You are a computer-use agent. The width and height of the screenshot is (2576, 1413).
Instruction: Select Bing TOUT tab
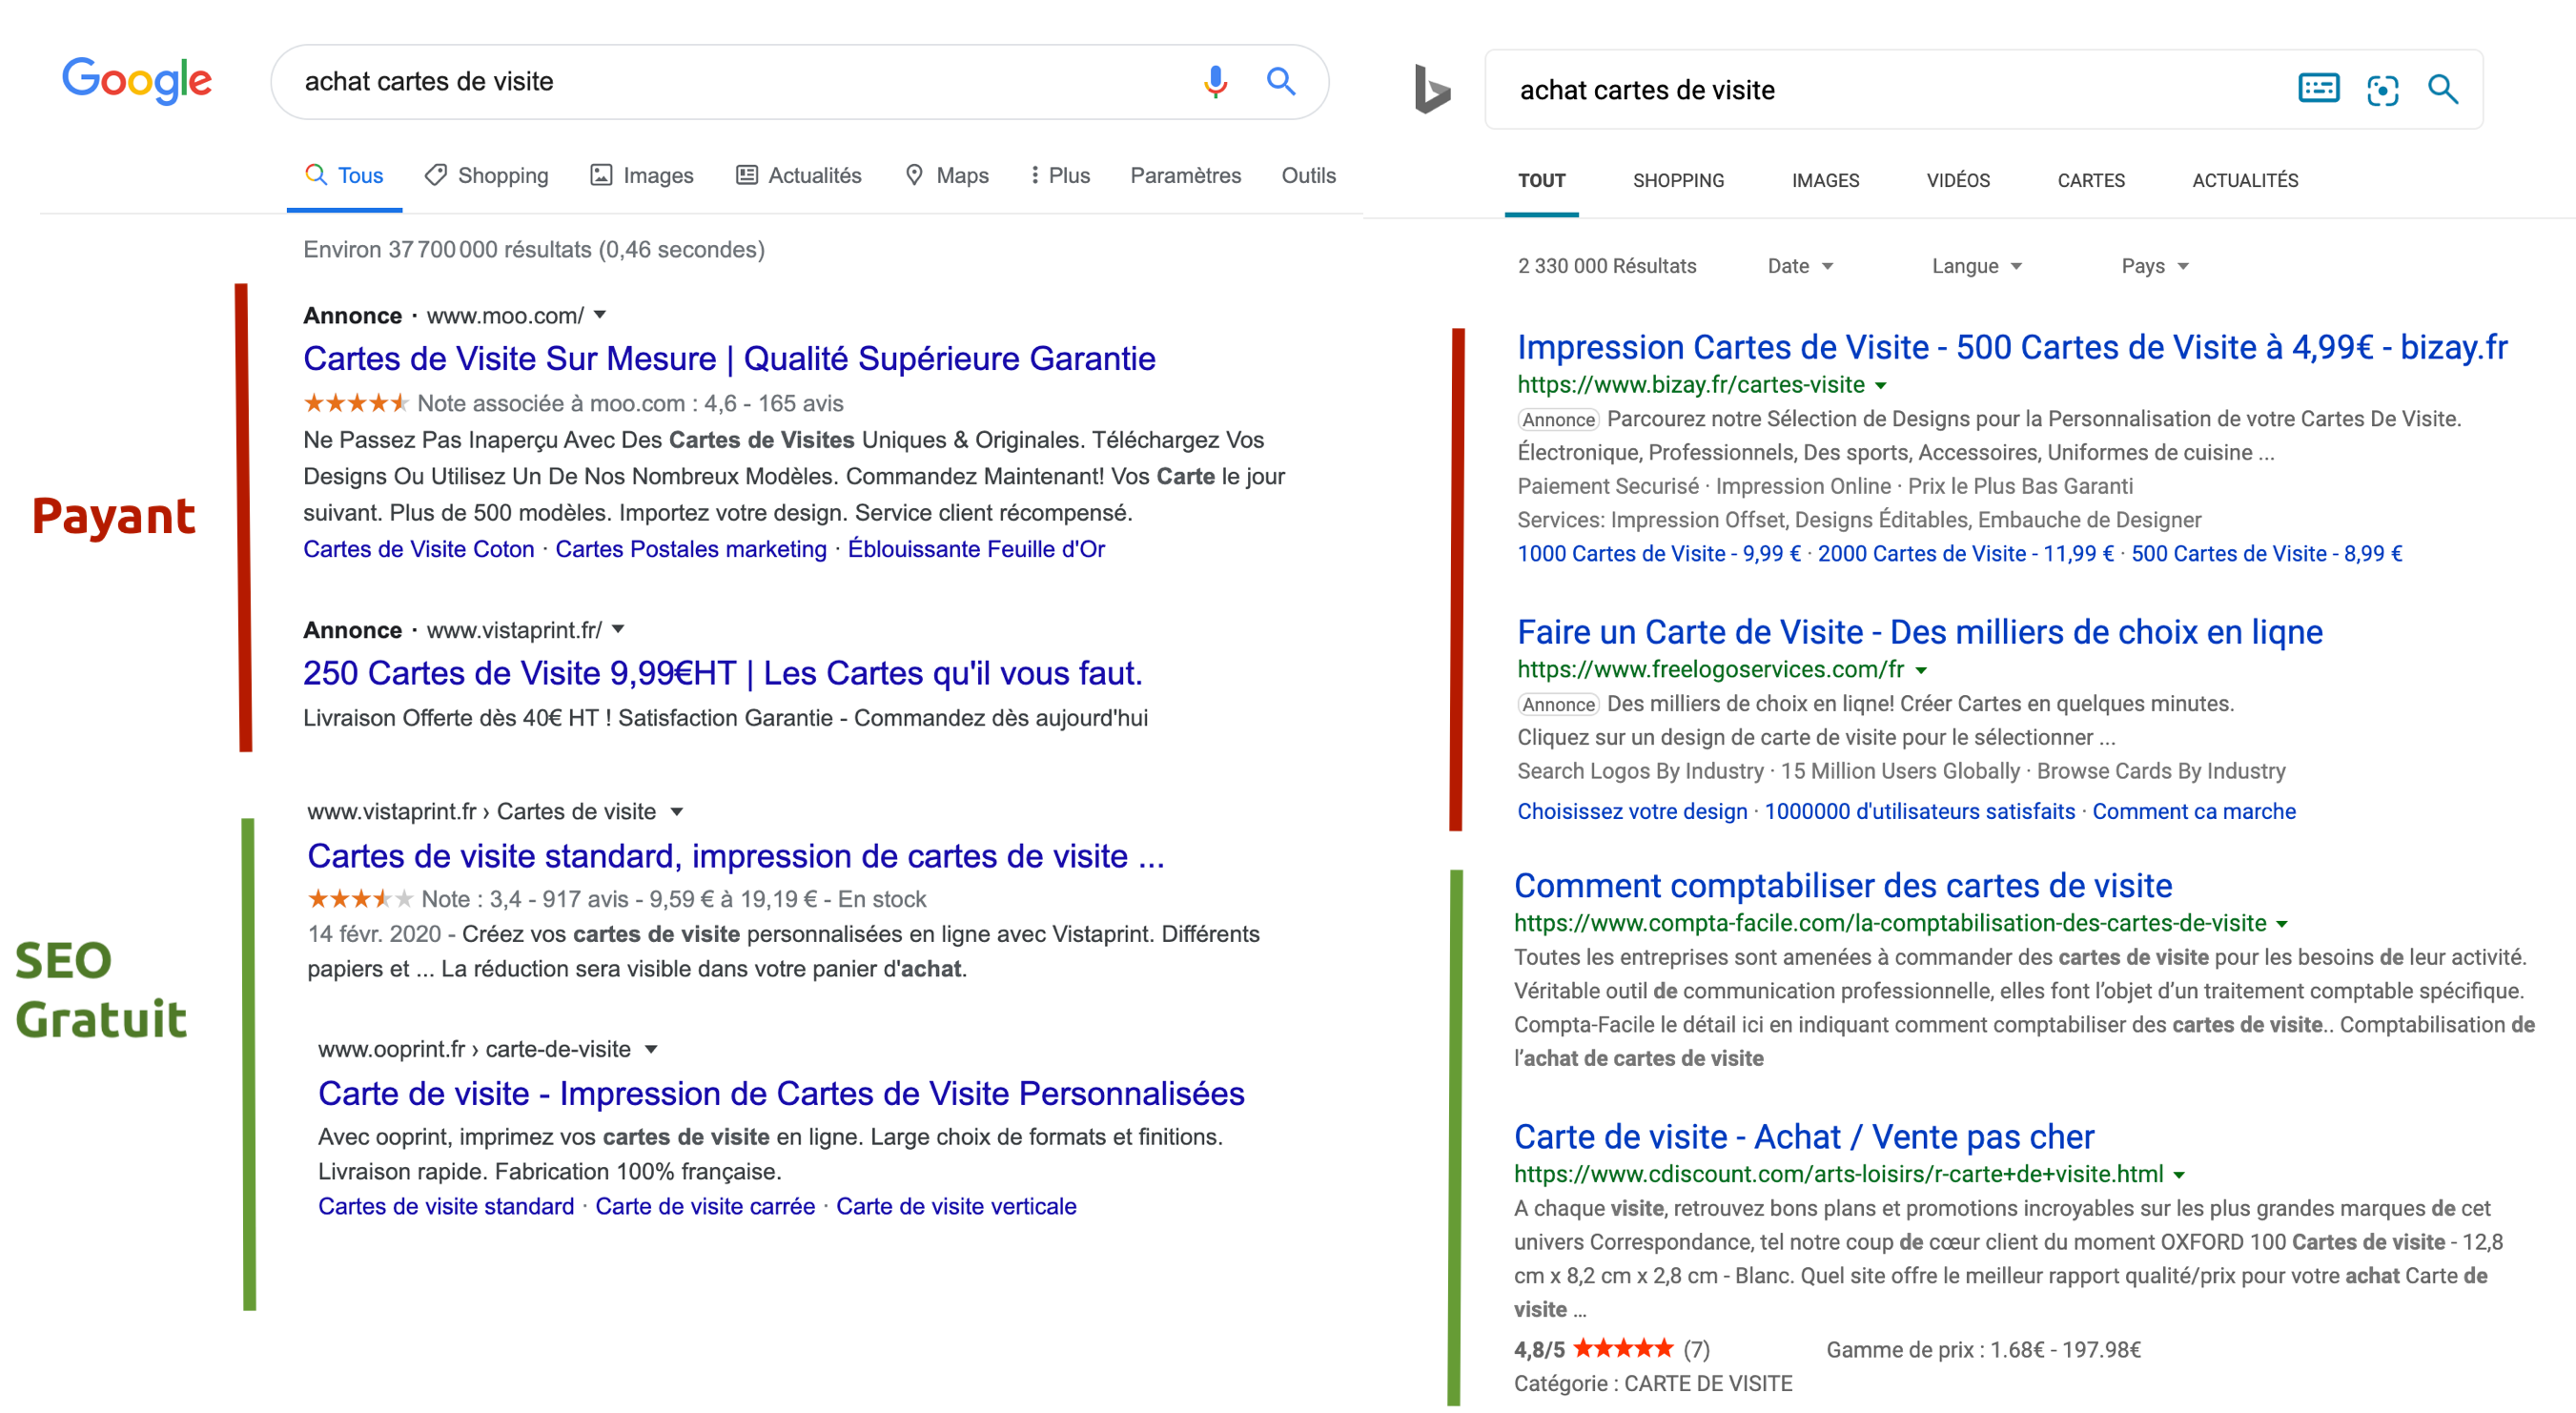1541,180
